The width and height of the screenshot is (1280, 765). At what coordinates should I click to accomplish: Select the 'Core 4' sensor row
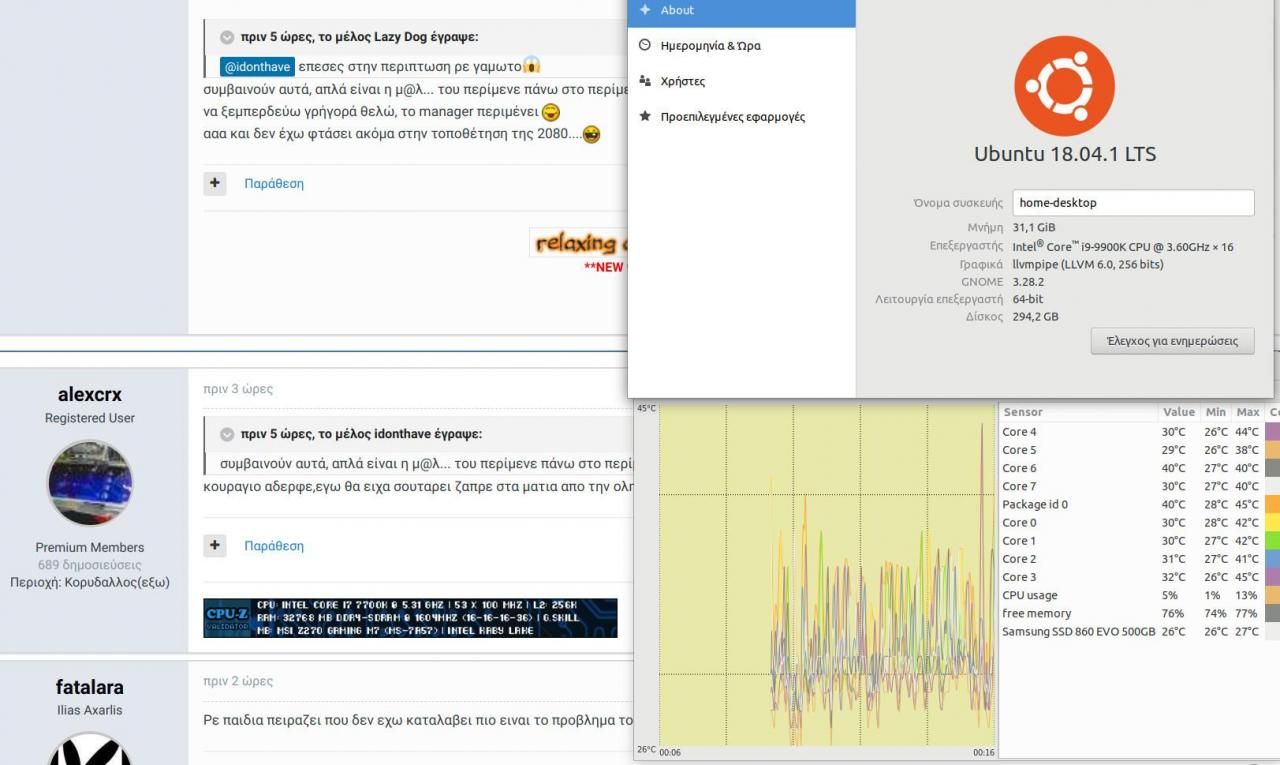click(x=1140, y=432)
